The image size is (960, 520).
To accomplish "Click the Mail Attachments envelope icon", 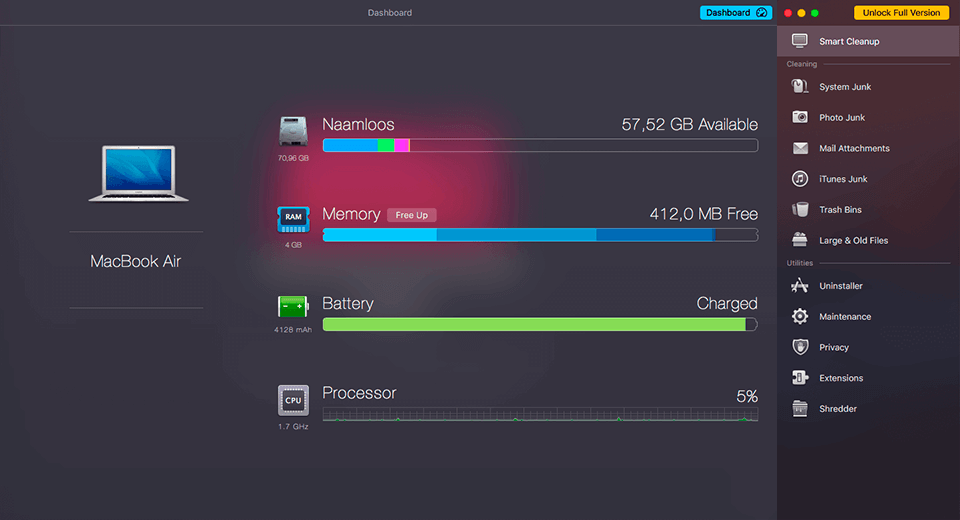I will (x=800, y=148).
